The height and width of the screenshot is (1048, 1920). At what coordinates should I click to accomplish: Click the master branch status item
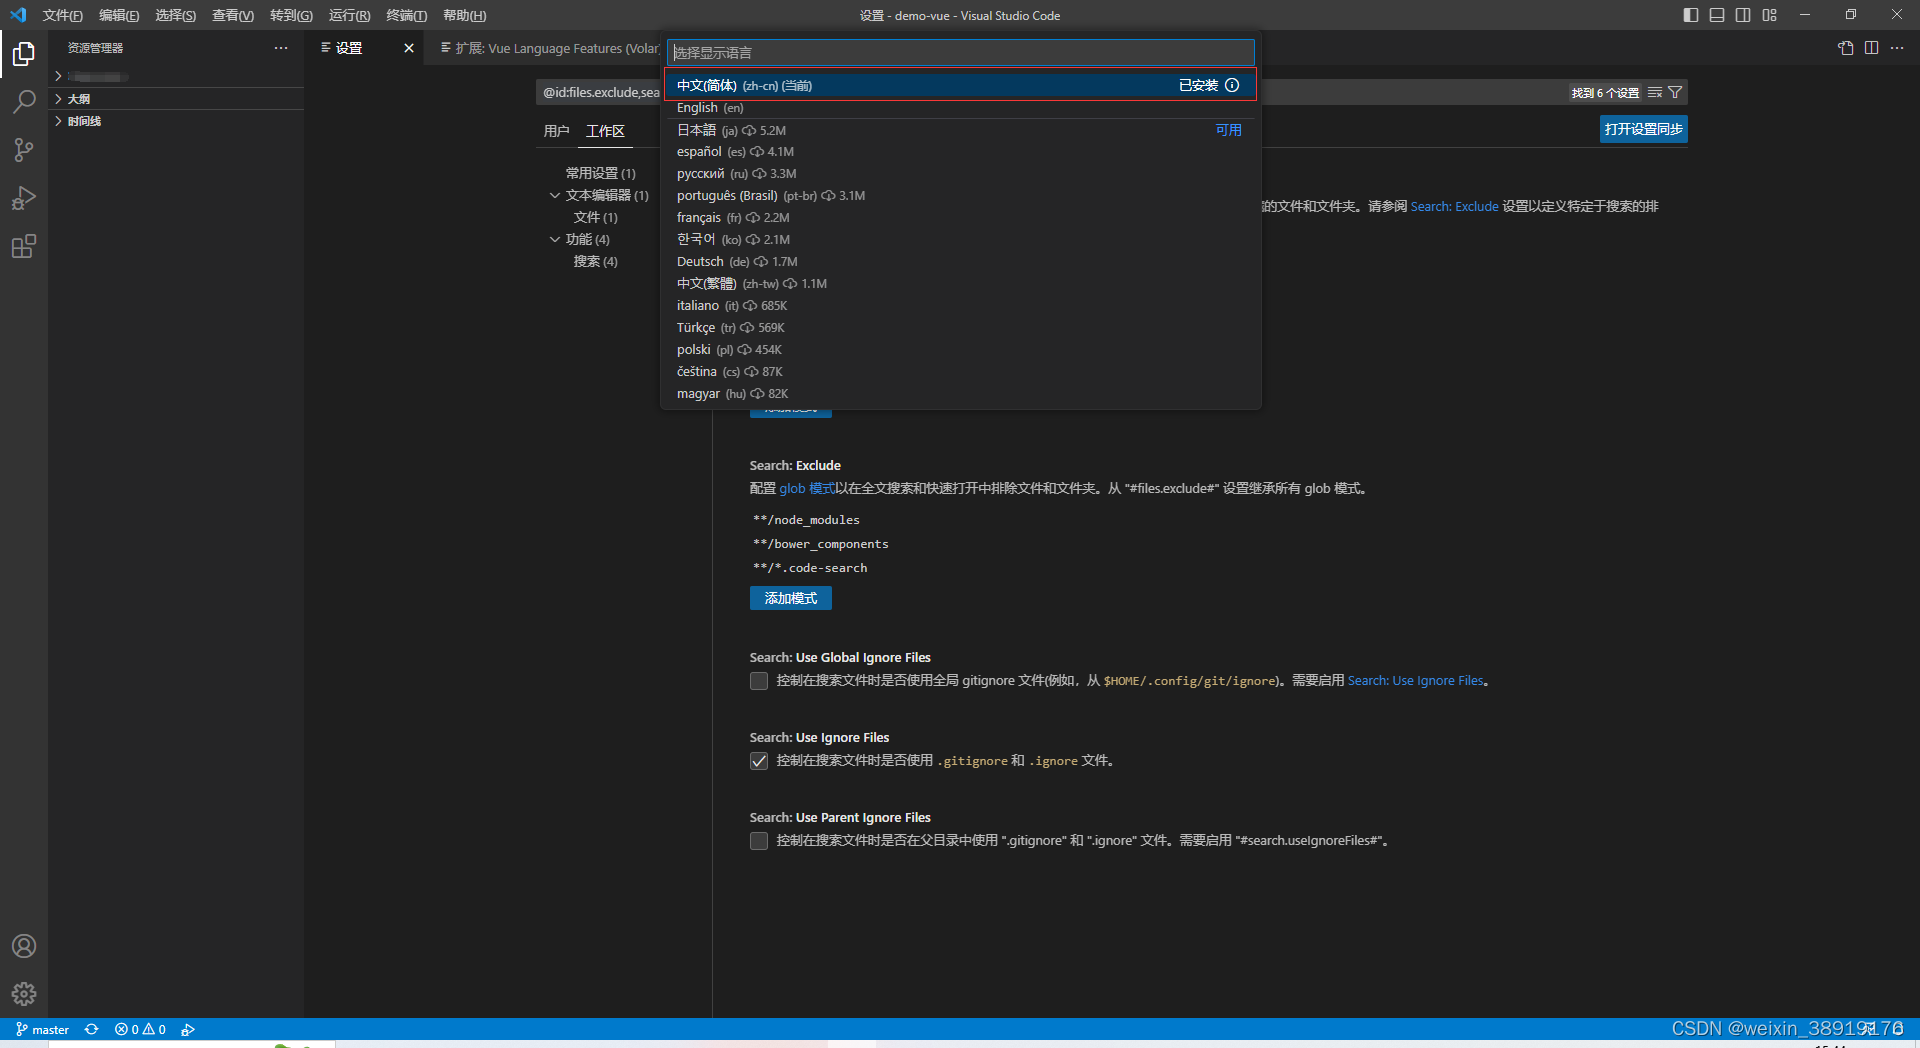coord(43,1029)
